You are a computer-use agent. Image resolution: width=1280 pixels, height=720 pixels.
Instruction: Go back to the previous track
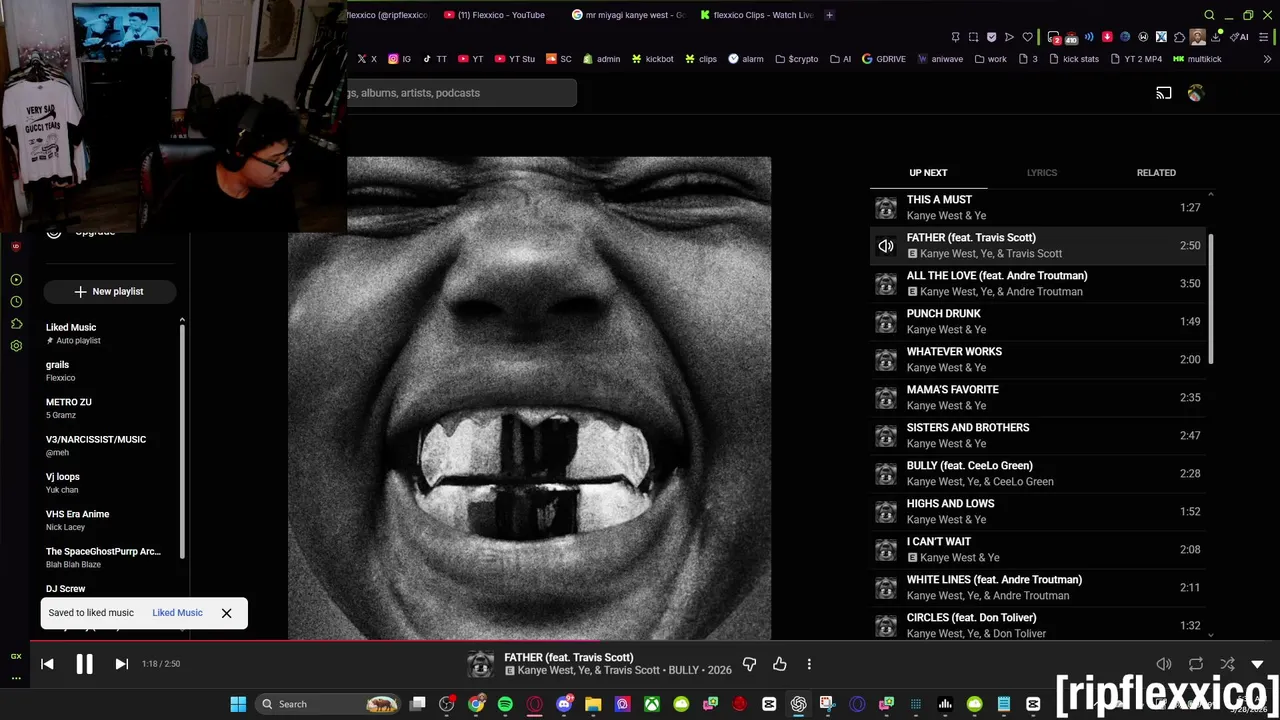tap(47, 664)
